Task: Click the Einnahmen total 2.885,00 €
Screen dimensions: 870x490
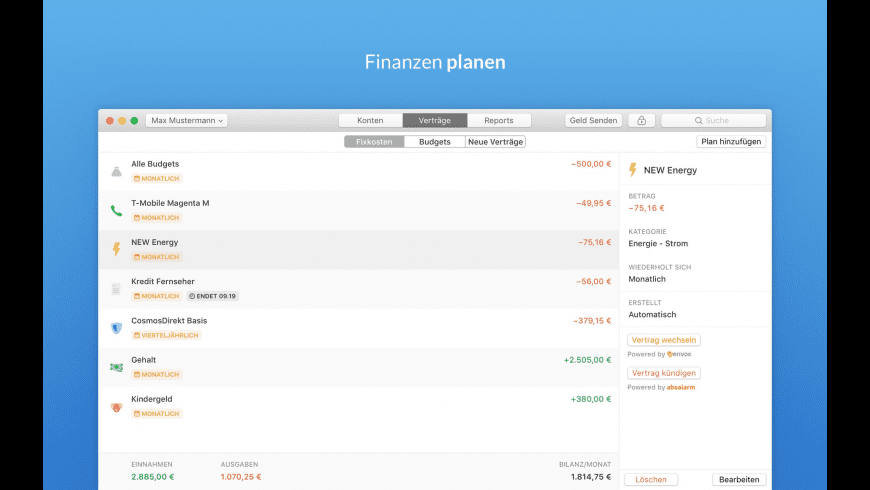Action: pos(153,477)
